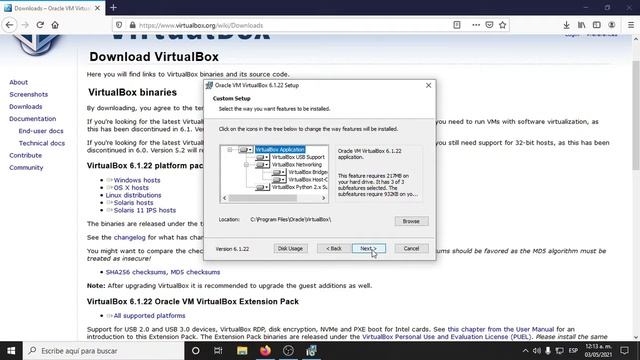Open Technical docs sidebar link
Viewport: 640px width, 360px height.
coord(42,144)
